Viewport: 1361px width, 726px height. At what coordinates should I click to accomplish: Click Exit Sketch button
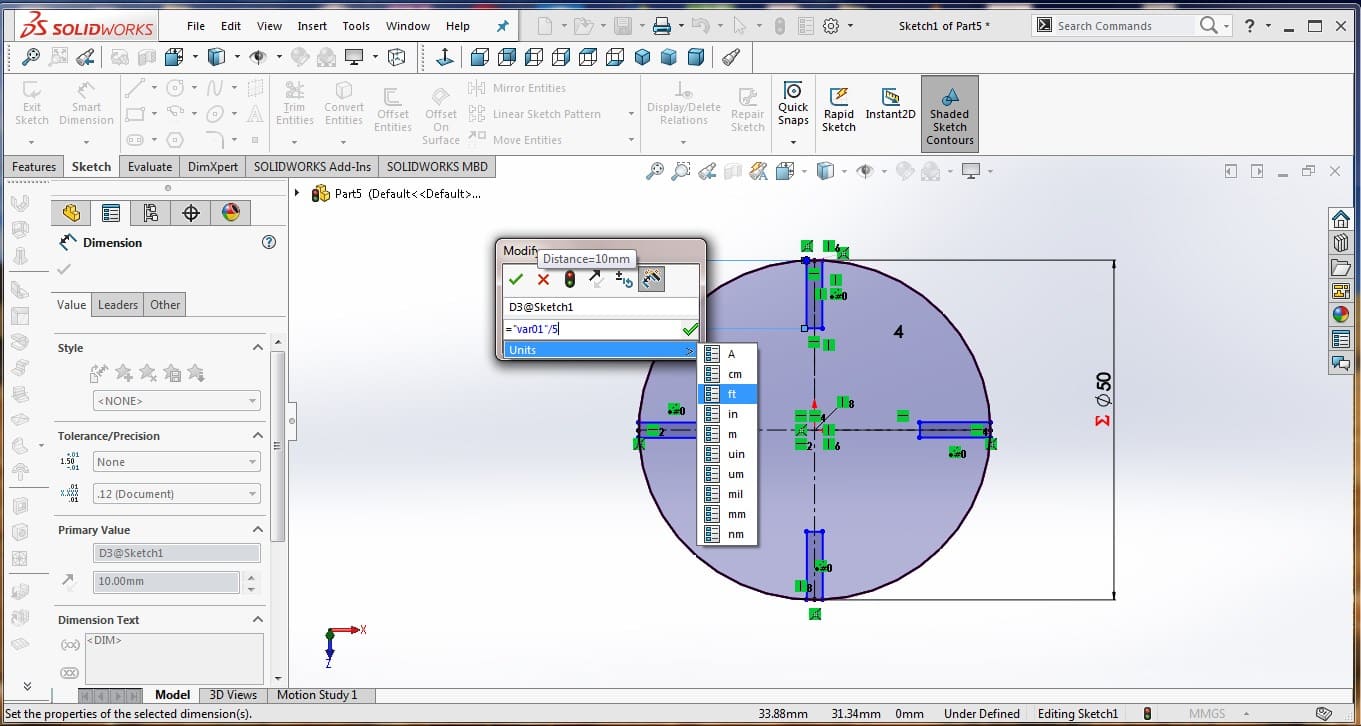(x=32, y=104)
